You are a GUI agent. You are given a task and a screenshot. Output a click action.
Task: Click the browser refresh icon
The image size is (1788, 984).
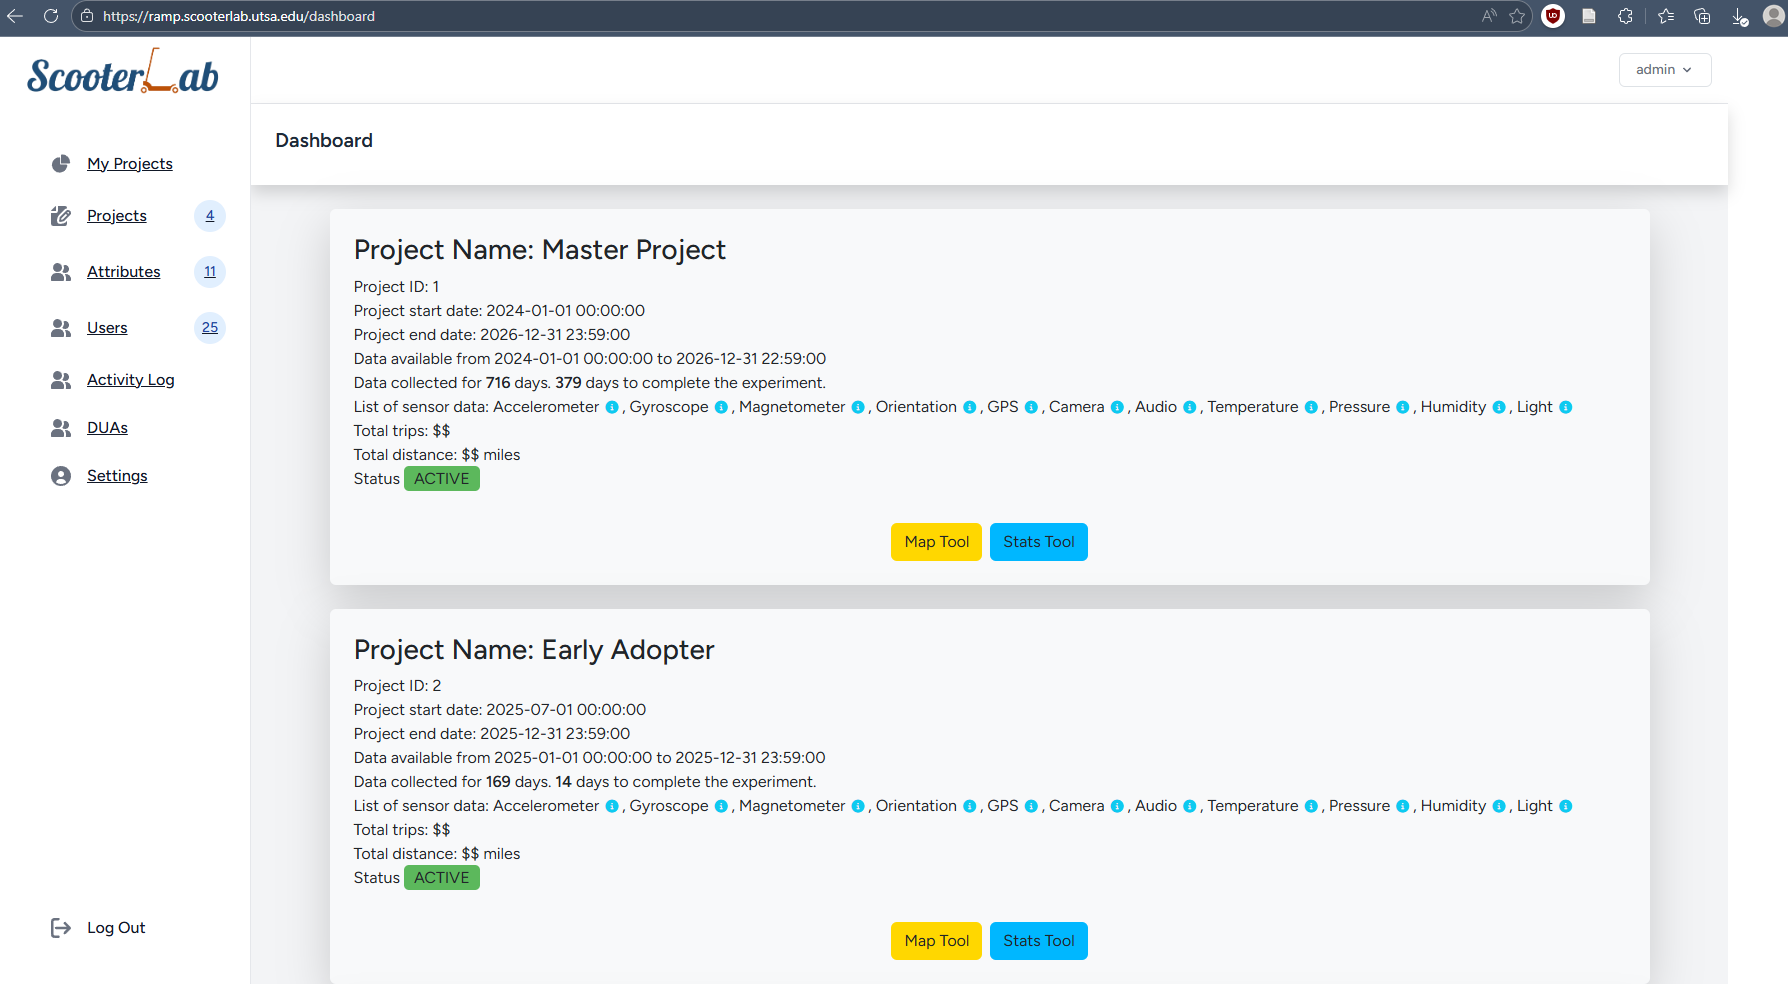coord(50,16)
